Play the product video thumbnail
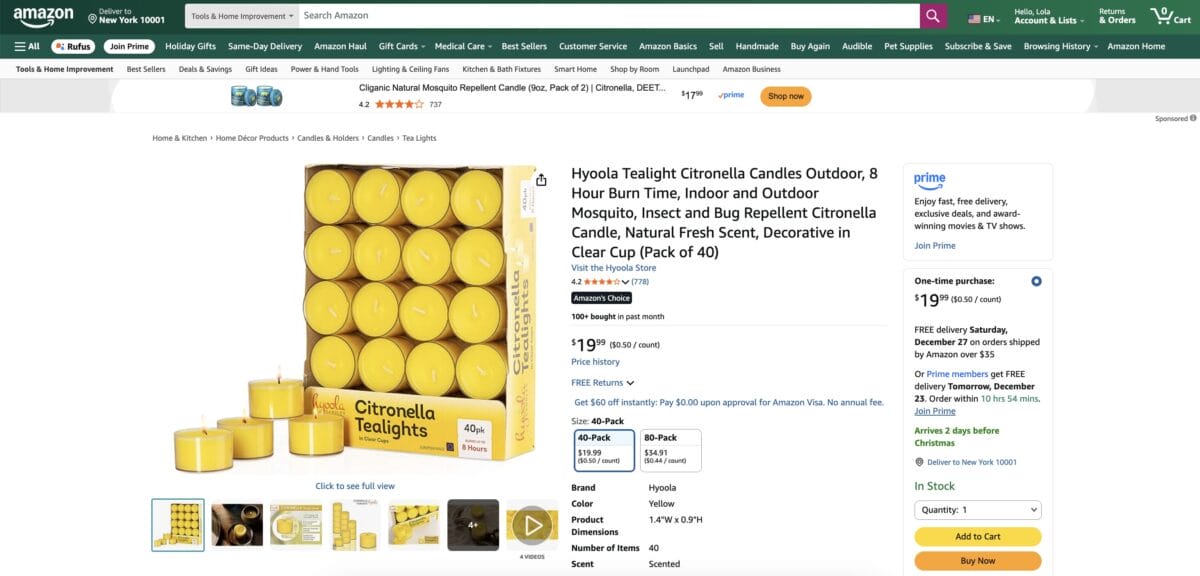Viewport: 1200px width, 576px height. [x=532, y=523]
